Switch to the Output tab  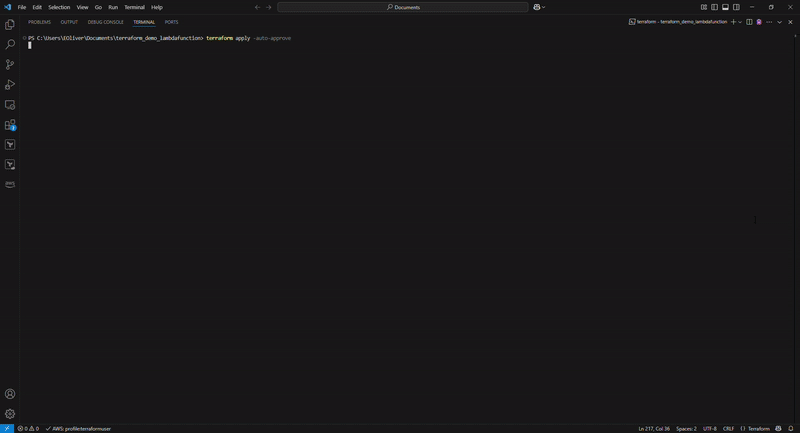(x=69, y=22)
